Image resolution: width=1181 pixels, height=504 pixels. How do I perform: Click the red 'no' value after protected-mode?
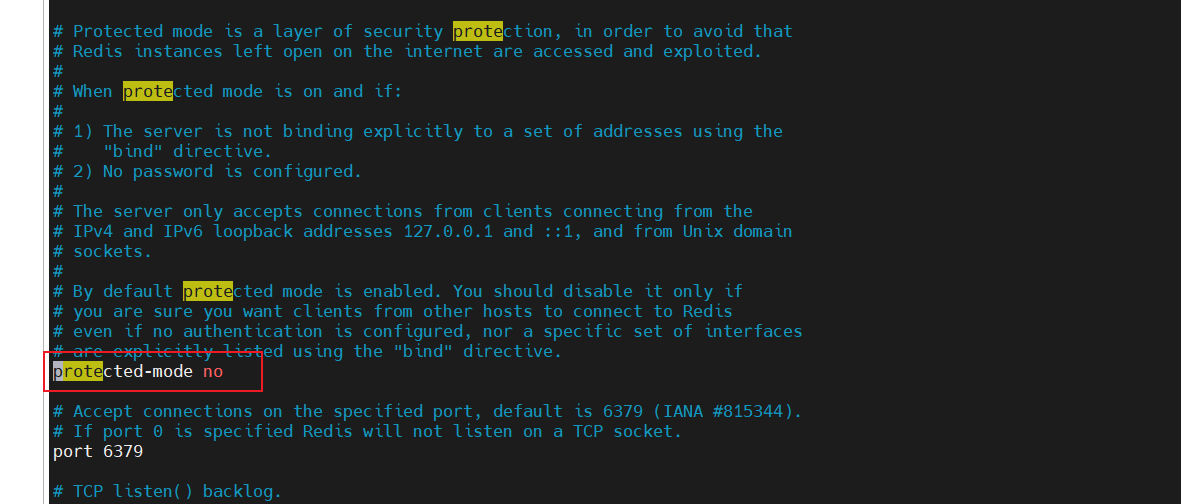pos(213,371)
